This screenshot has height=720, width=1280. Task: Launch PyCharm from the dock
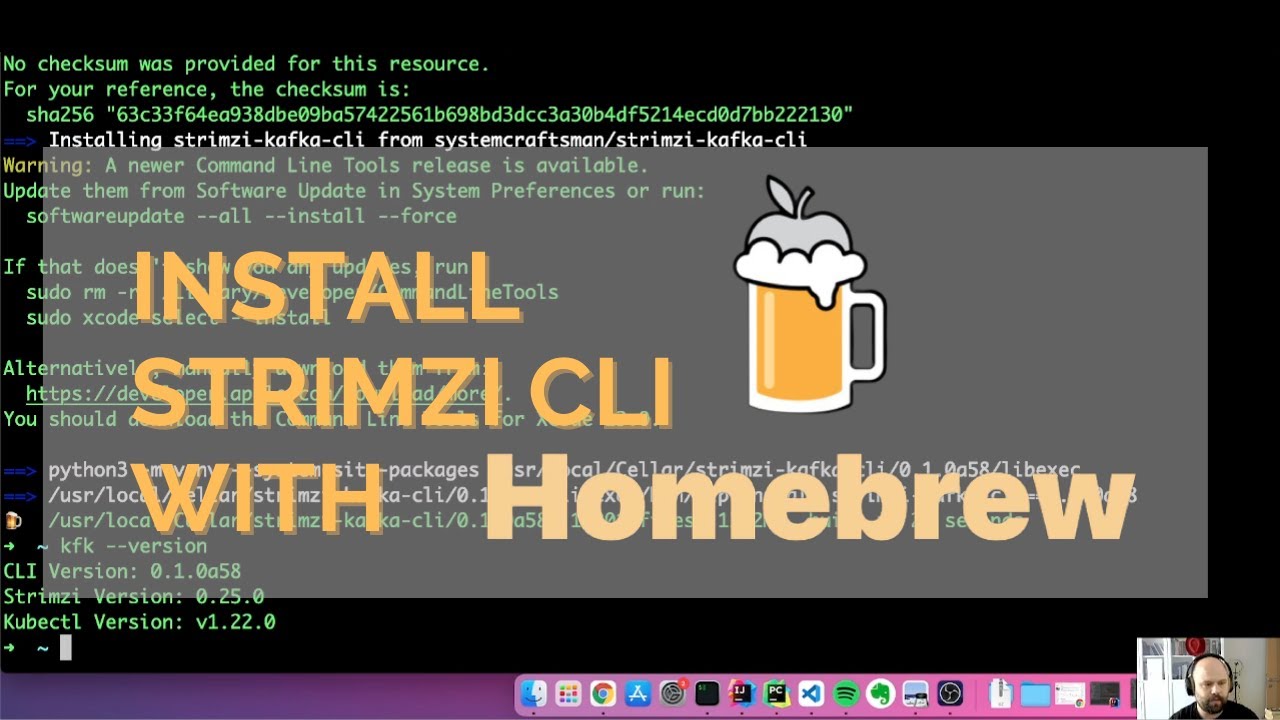776,693
